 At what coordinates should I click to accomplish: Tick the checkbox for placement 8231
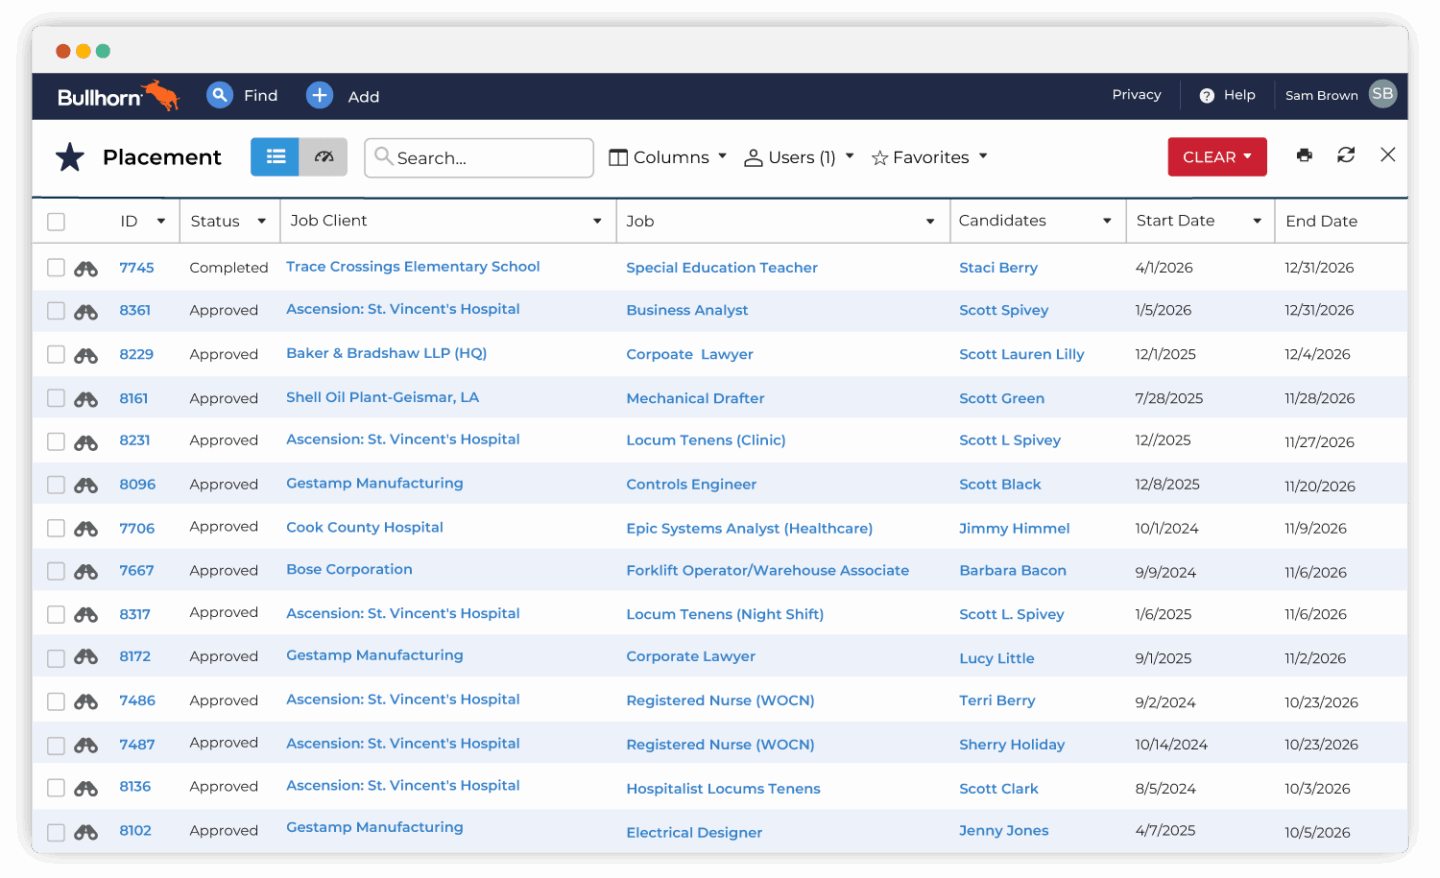(x=56, y=442)
